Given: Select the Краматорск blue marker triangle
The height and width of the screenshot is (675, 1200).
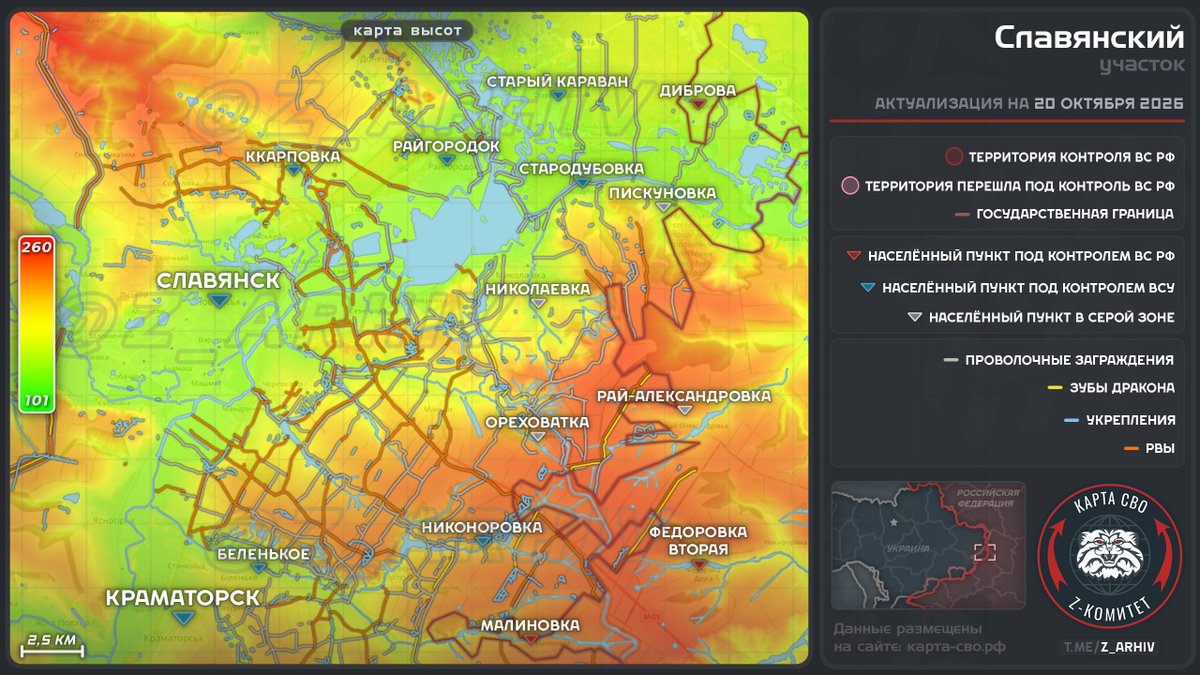Looking at the screenshot, I should (x=183, y=618).
